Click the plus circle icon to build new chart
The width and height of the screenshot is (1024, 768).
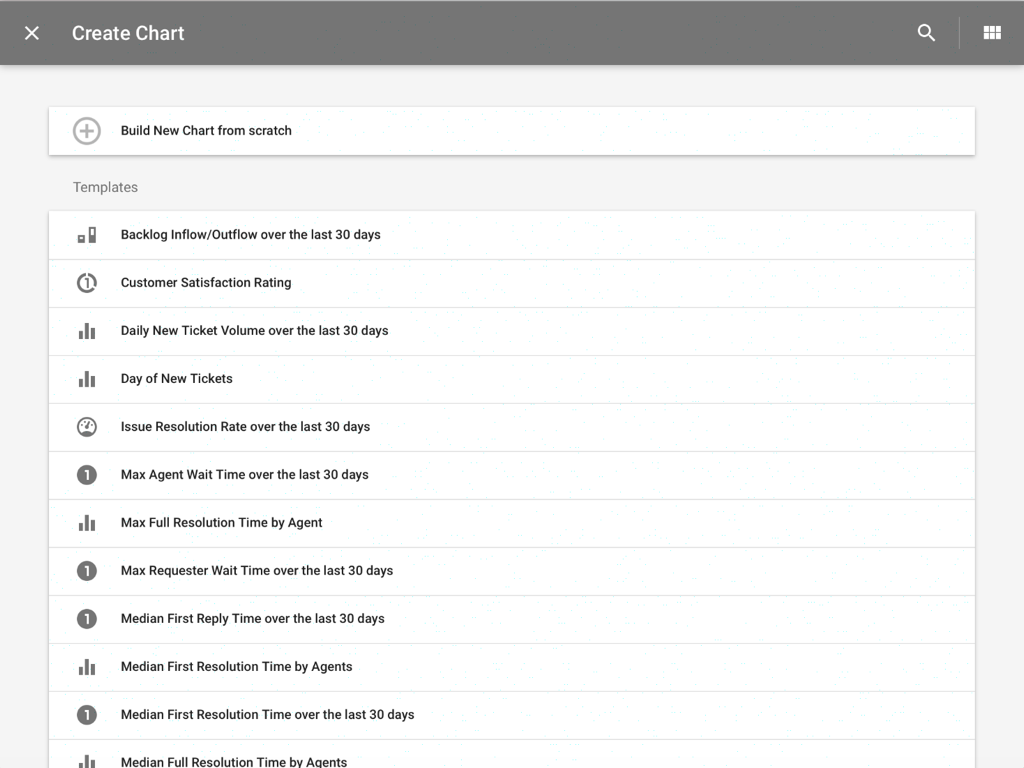click(87, 131)
